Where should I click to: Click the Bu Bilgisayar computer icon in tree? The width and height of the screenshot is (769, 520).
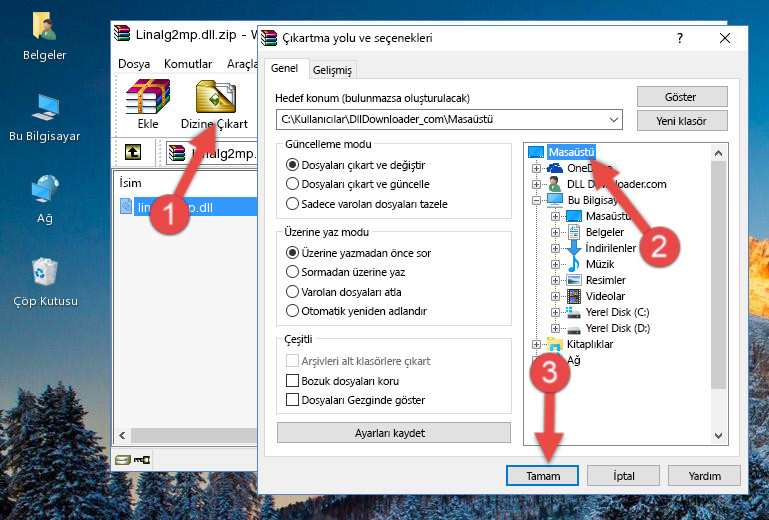(x=555, y=200)
